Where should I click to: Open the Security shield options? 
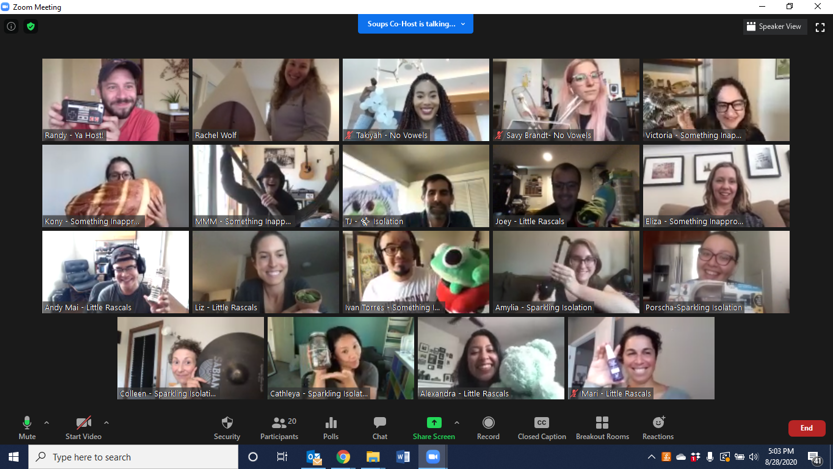coord(227,427)
